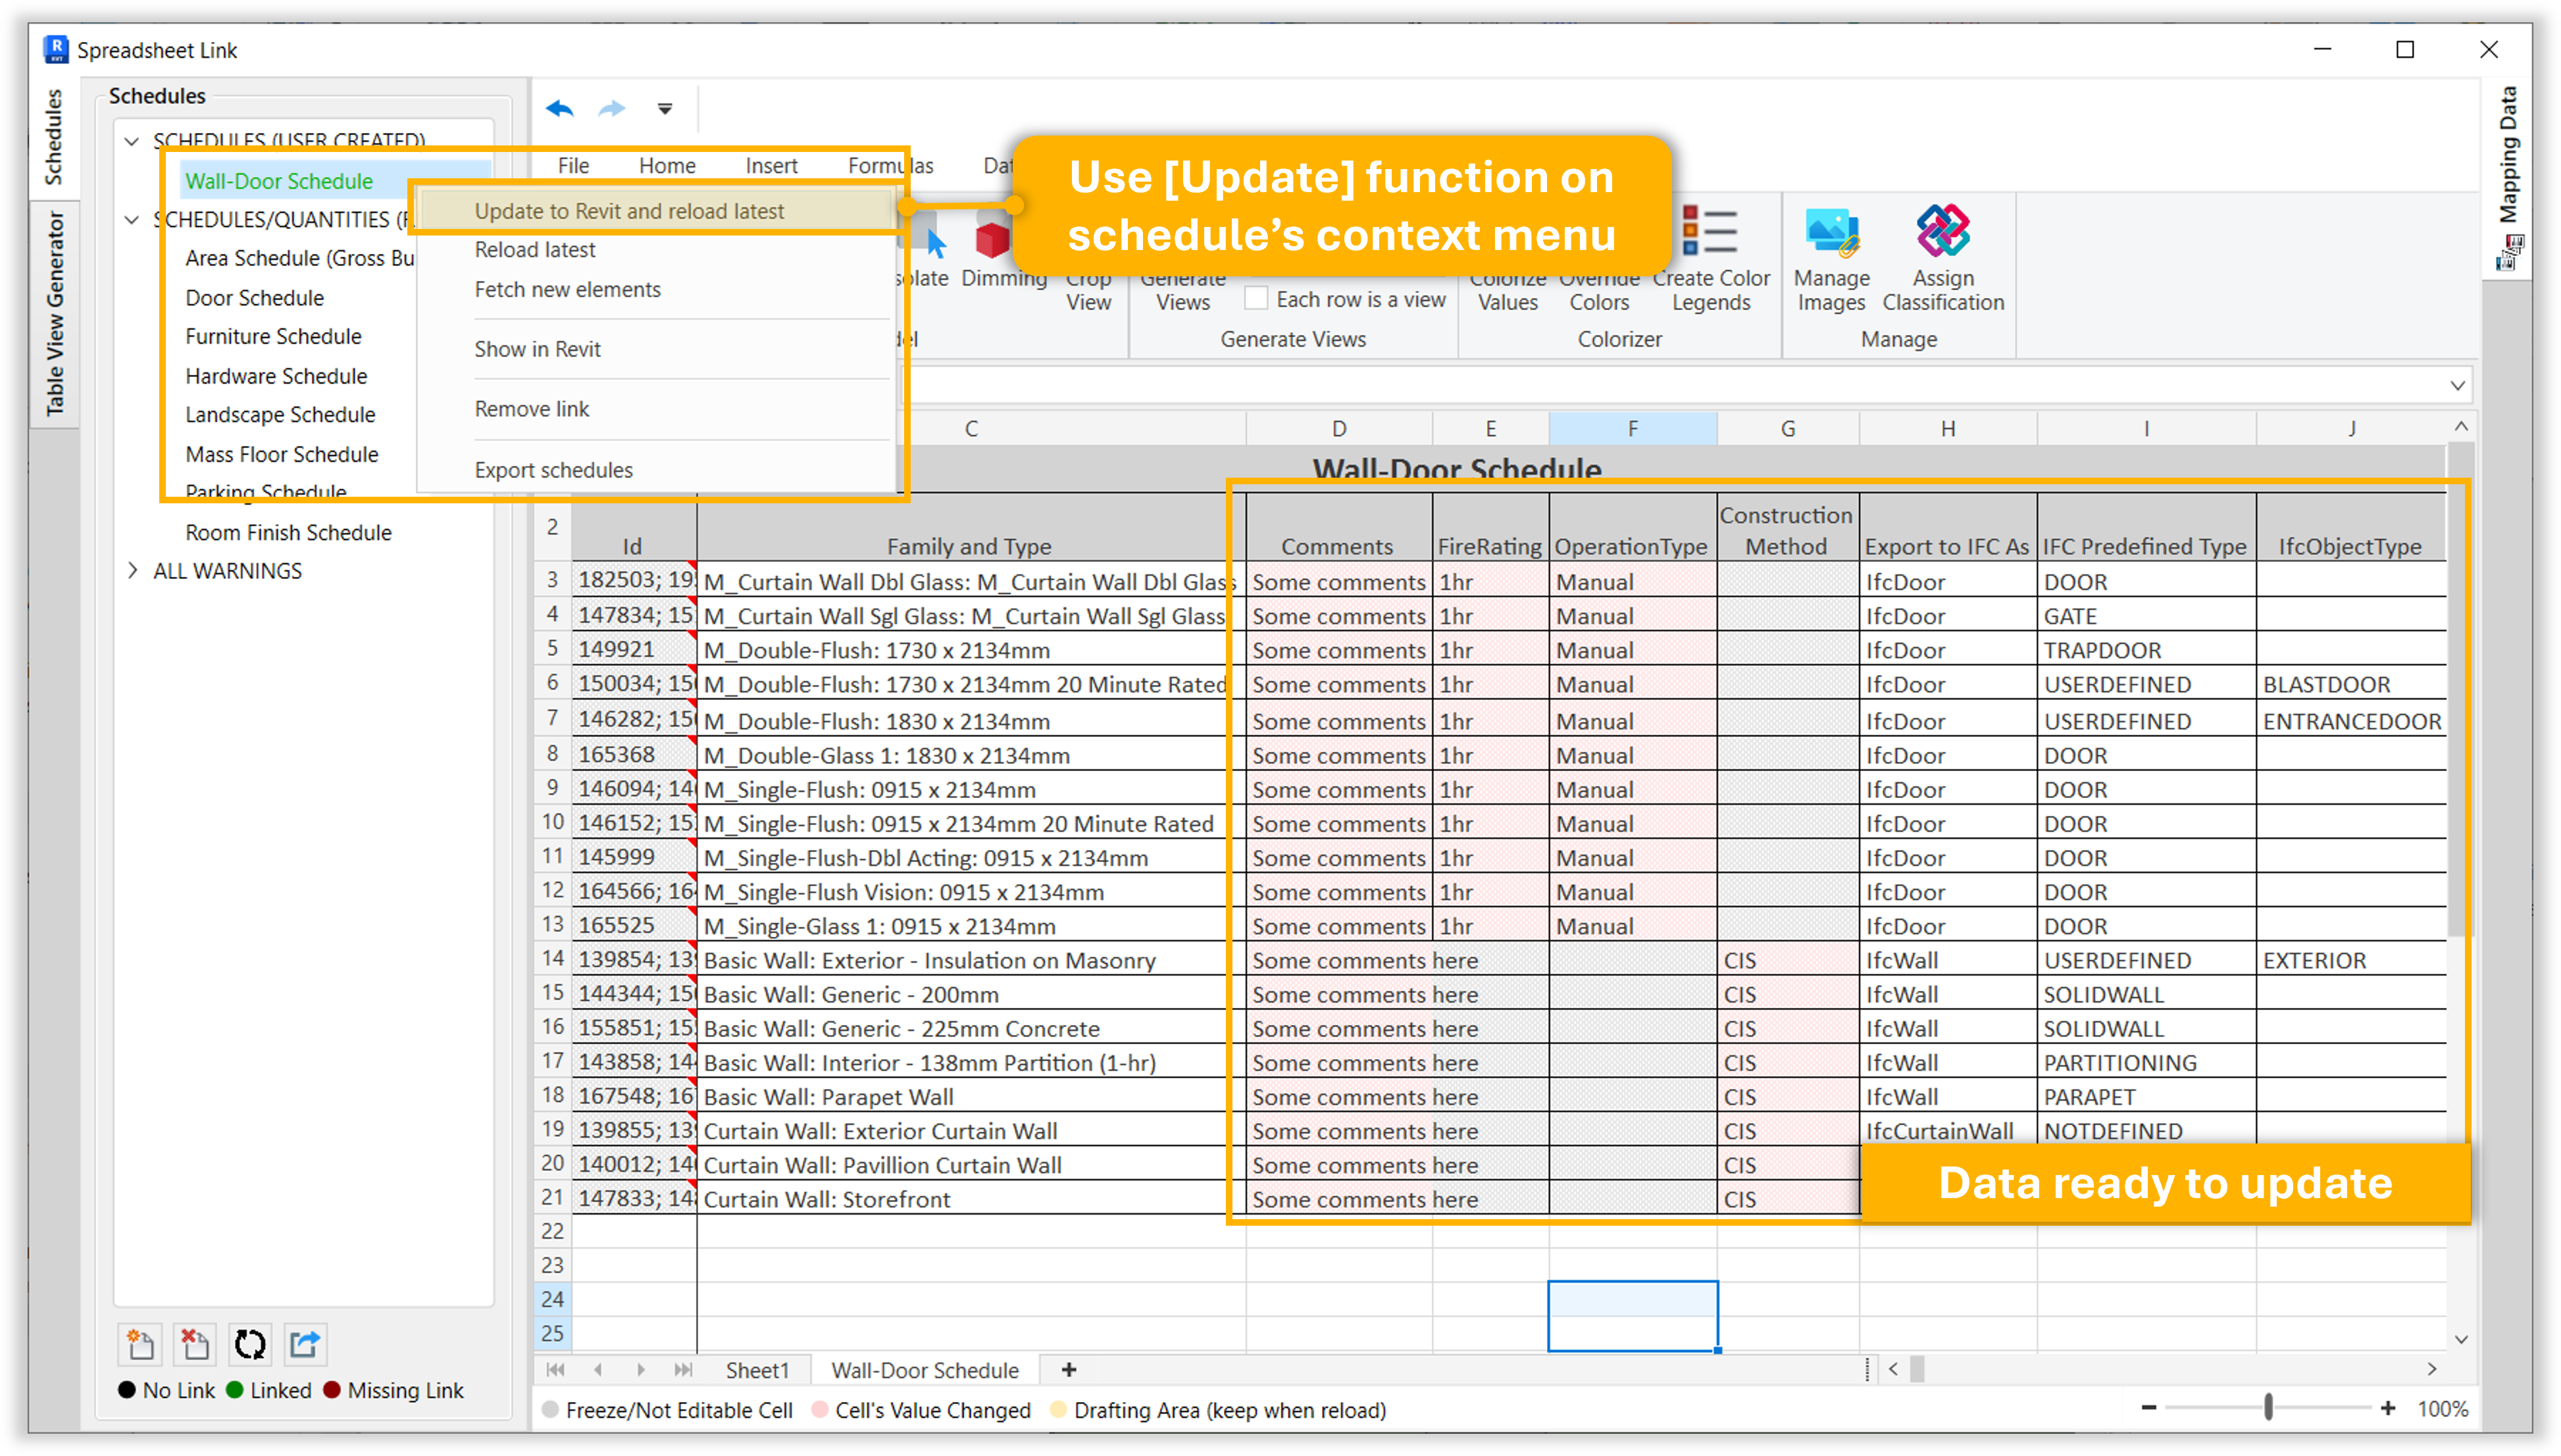Open quick access toolbar dropdown arrow
The width and height of the screenshot is (2561, 1456).
coord(665,108)
